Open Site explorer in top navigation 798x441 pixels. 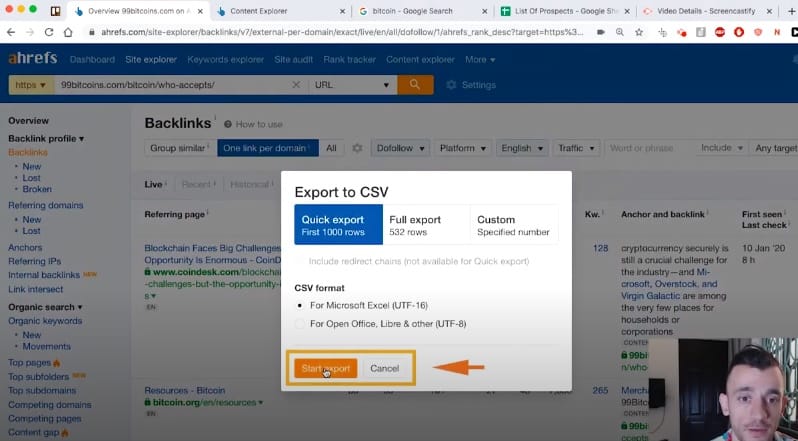coord(151,60)
